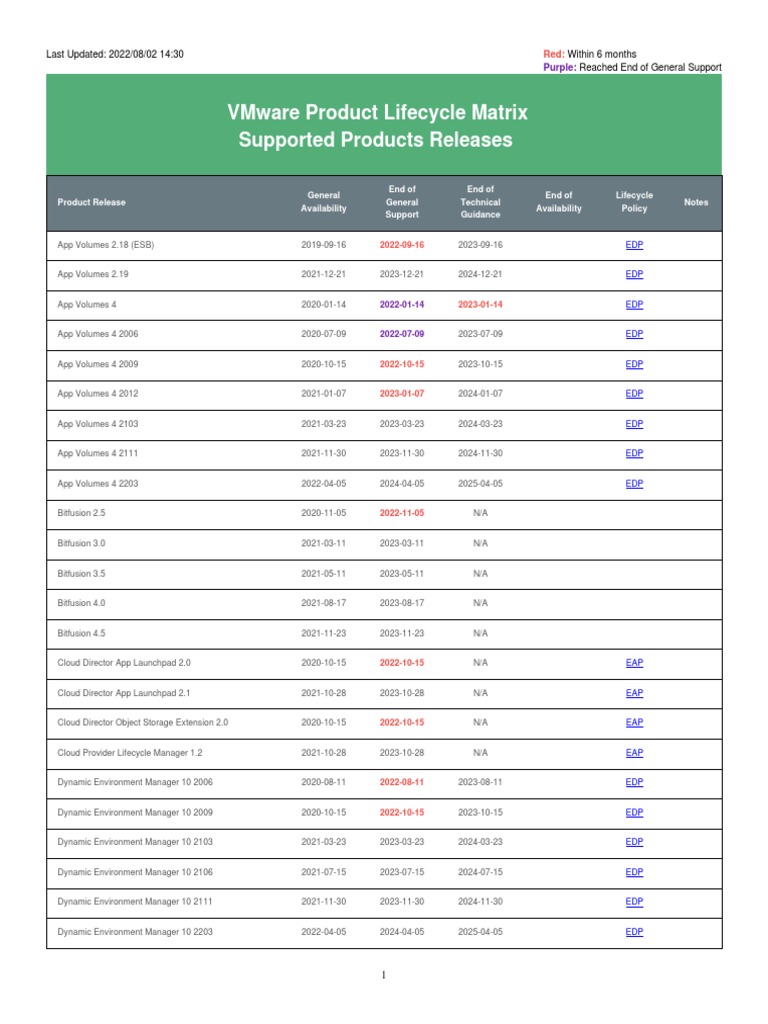Click the End of Technical Guidance column header
768x1024 pixels.
pos(480,202)
